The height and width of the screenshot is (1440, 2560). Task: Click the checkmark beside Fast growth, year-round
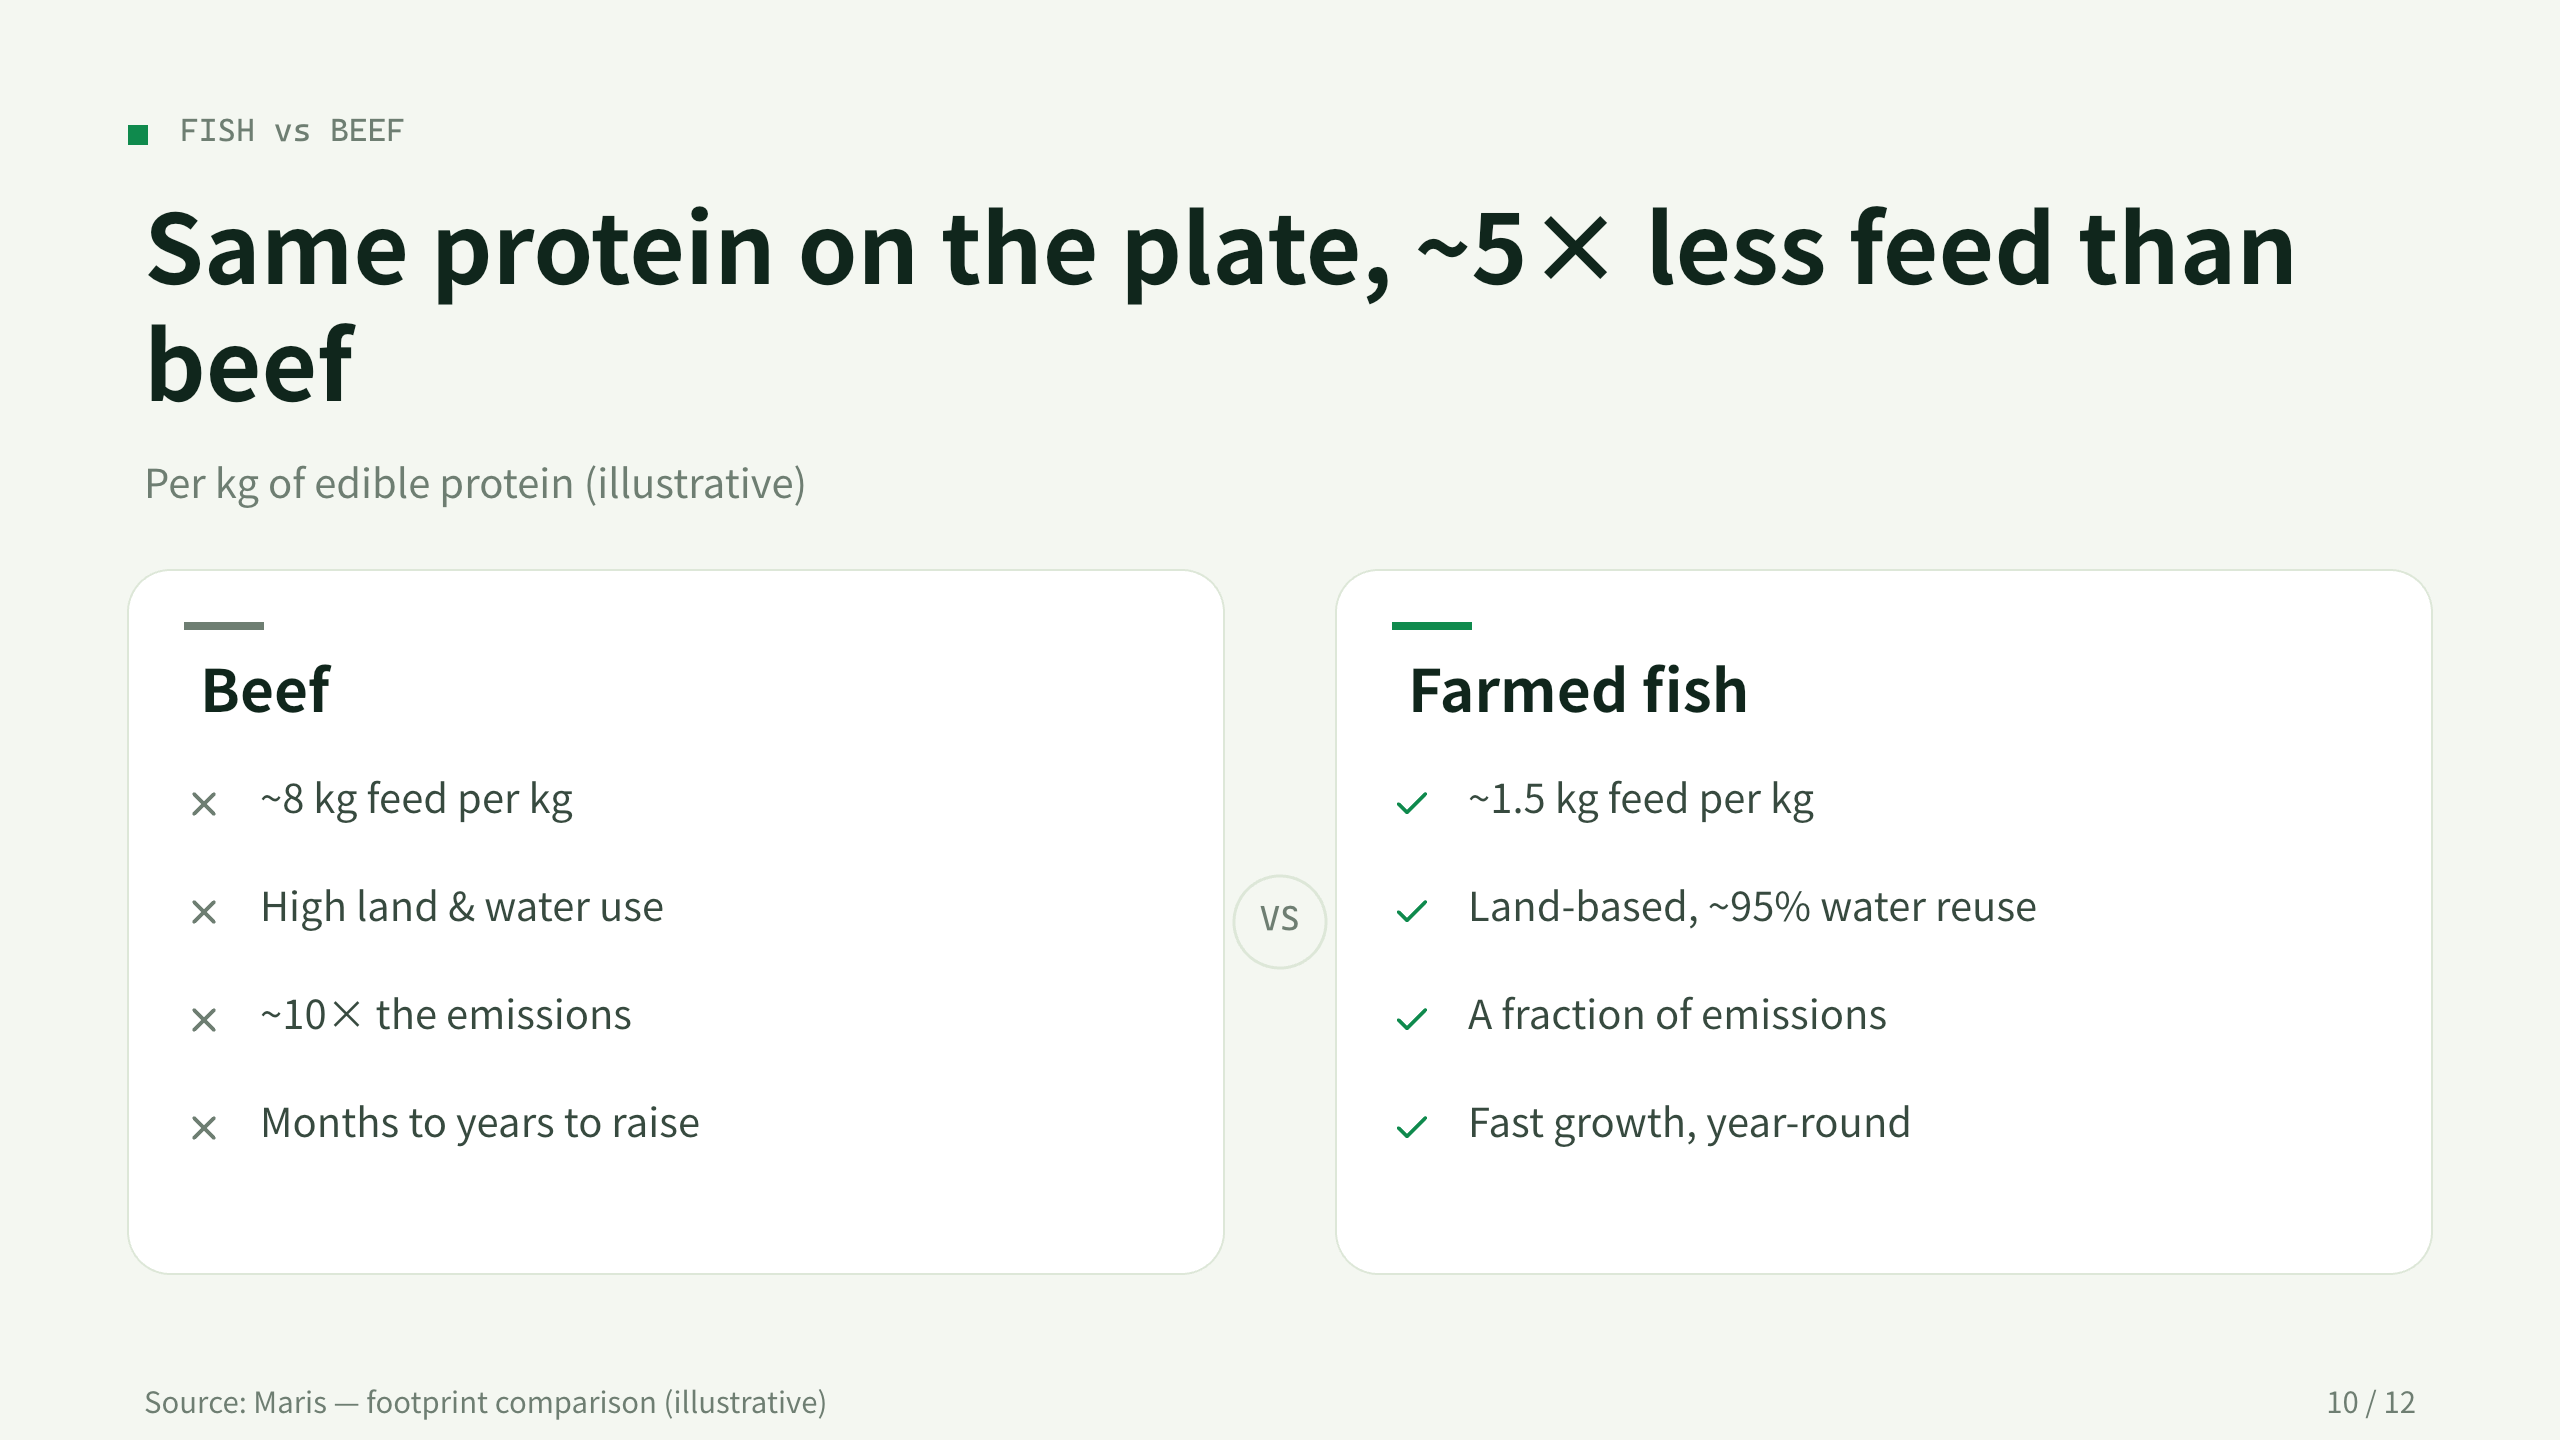click(x=1412, y=1127)
